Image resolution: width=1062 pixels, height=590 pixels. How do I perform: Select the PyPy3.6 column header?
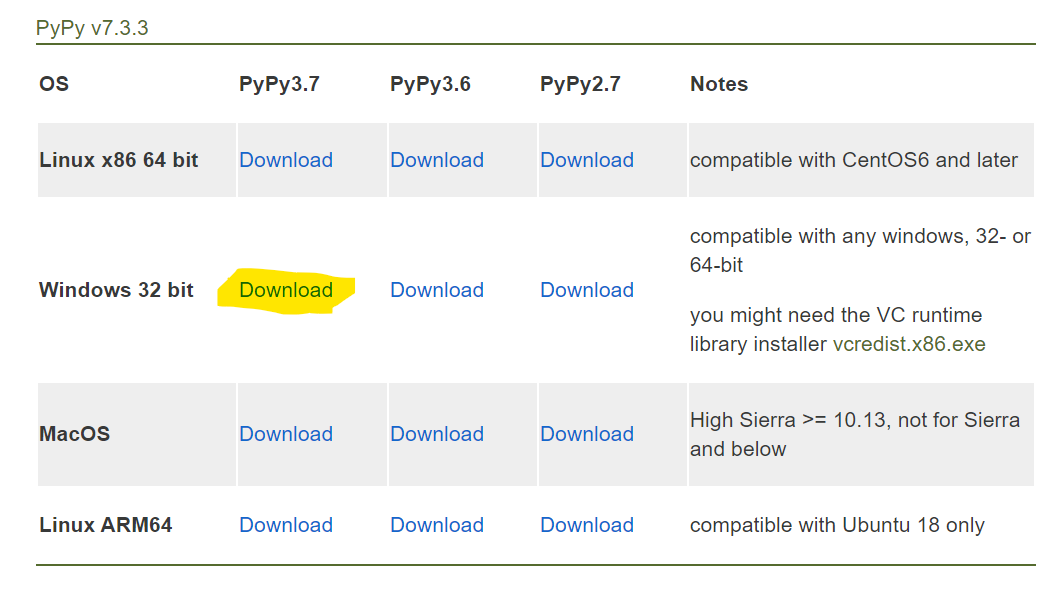click(430, 84)
